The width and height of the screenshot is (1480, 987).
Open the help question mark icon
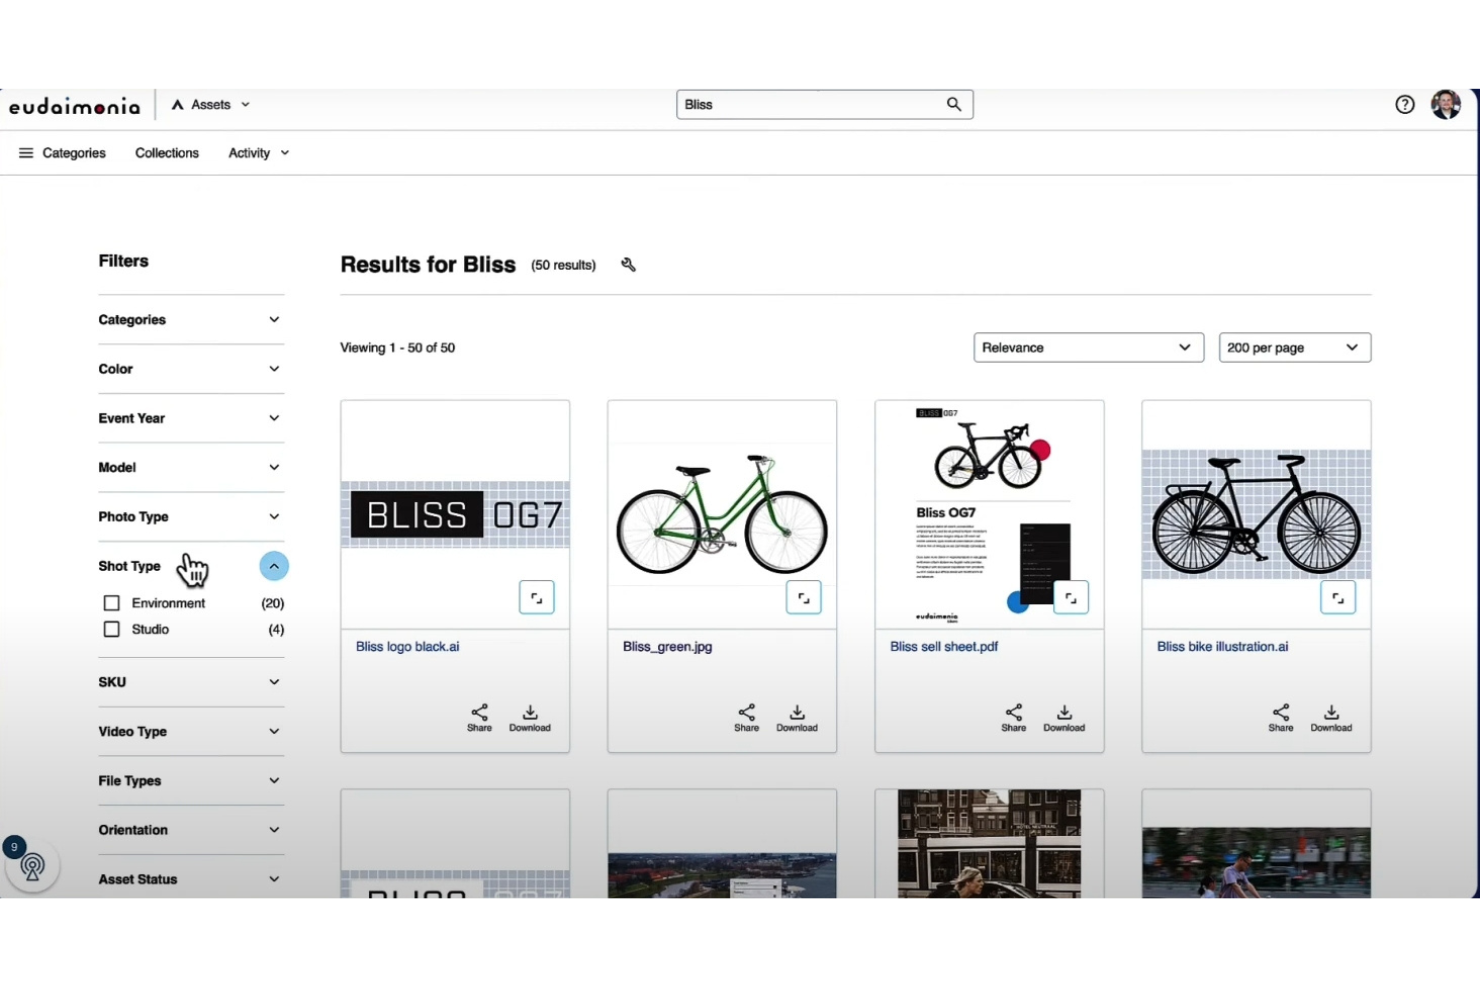[x=1405, y=105]
